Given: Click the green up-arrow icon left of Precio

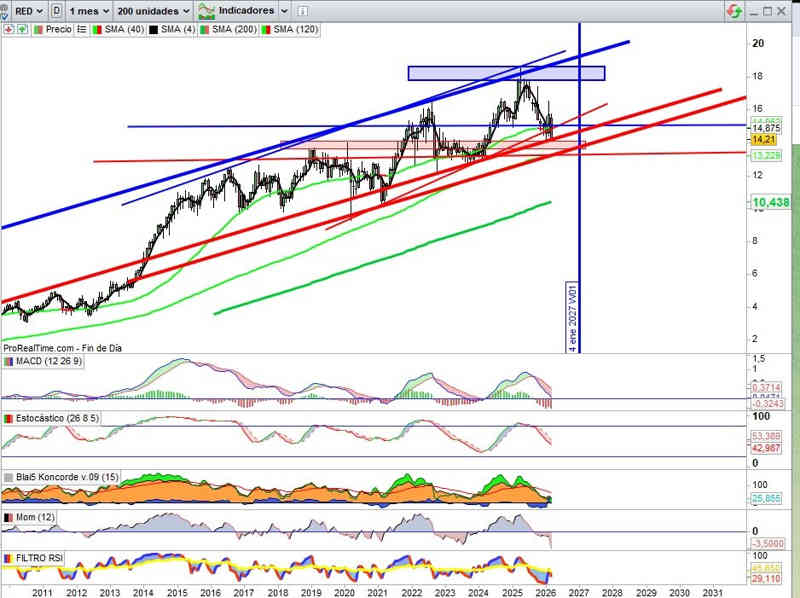Looking at the screenshot, I should pyautogui.click(x=20, y=30).
